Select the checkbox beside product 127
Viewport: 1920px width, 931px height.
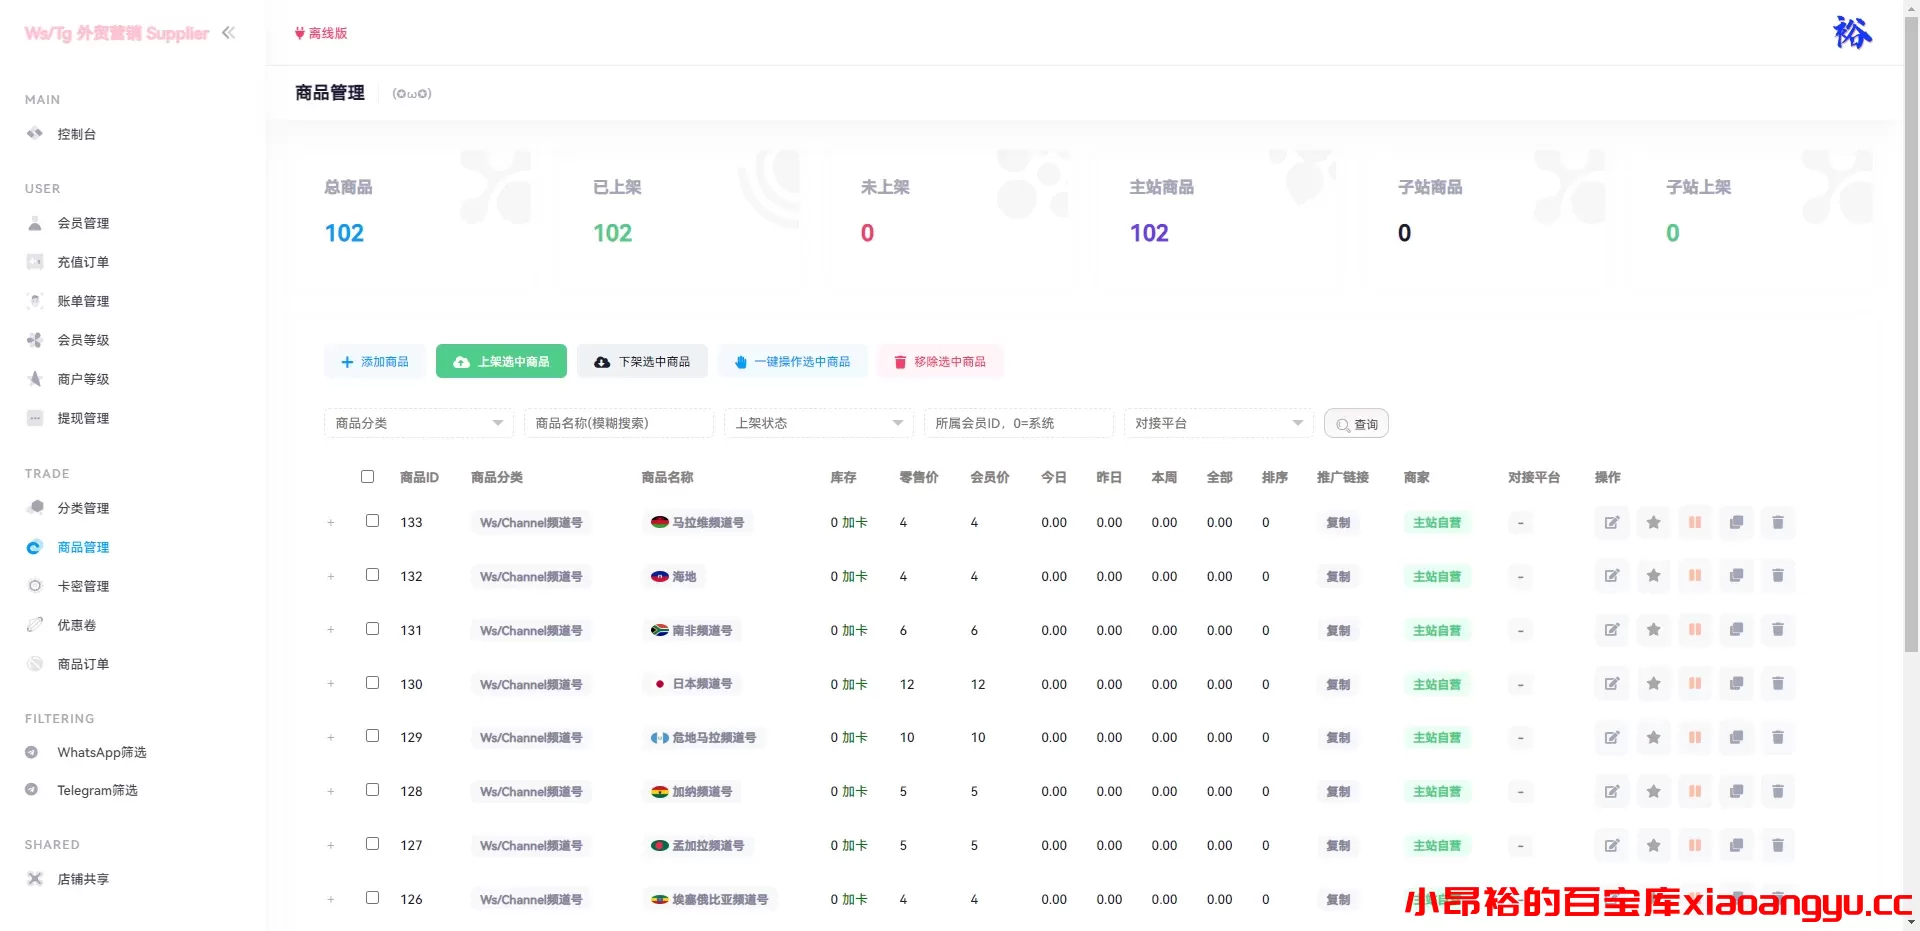[372, 843]
